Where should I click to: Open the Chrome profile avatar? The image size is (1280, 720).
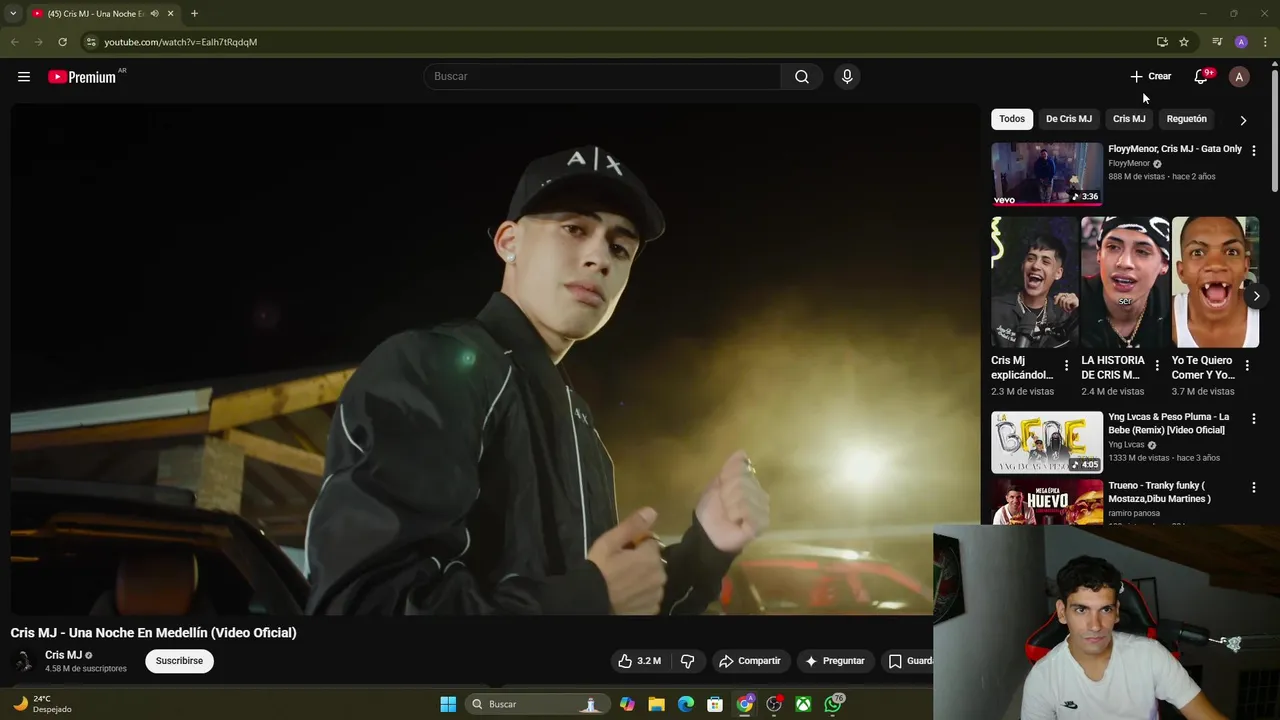click(1241, 42)
